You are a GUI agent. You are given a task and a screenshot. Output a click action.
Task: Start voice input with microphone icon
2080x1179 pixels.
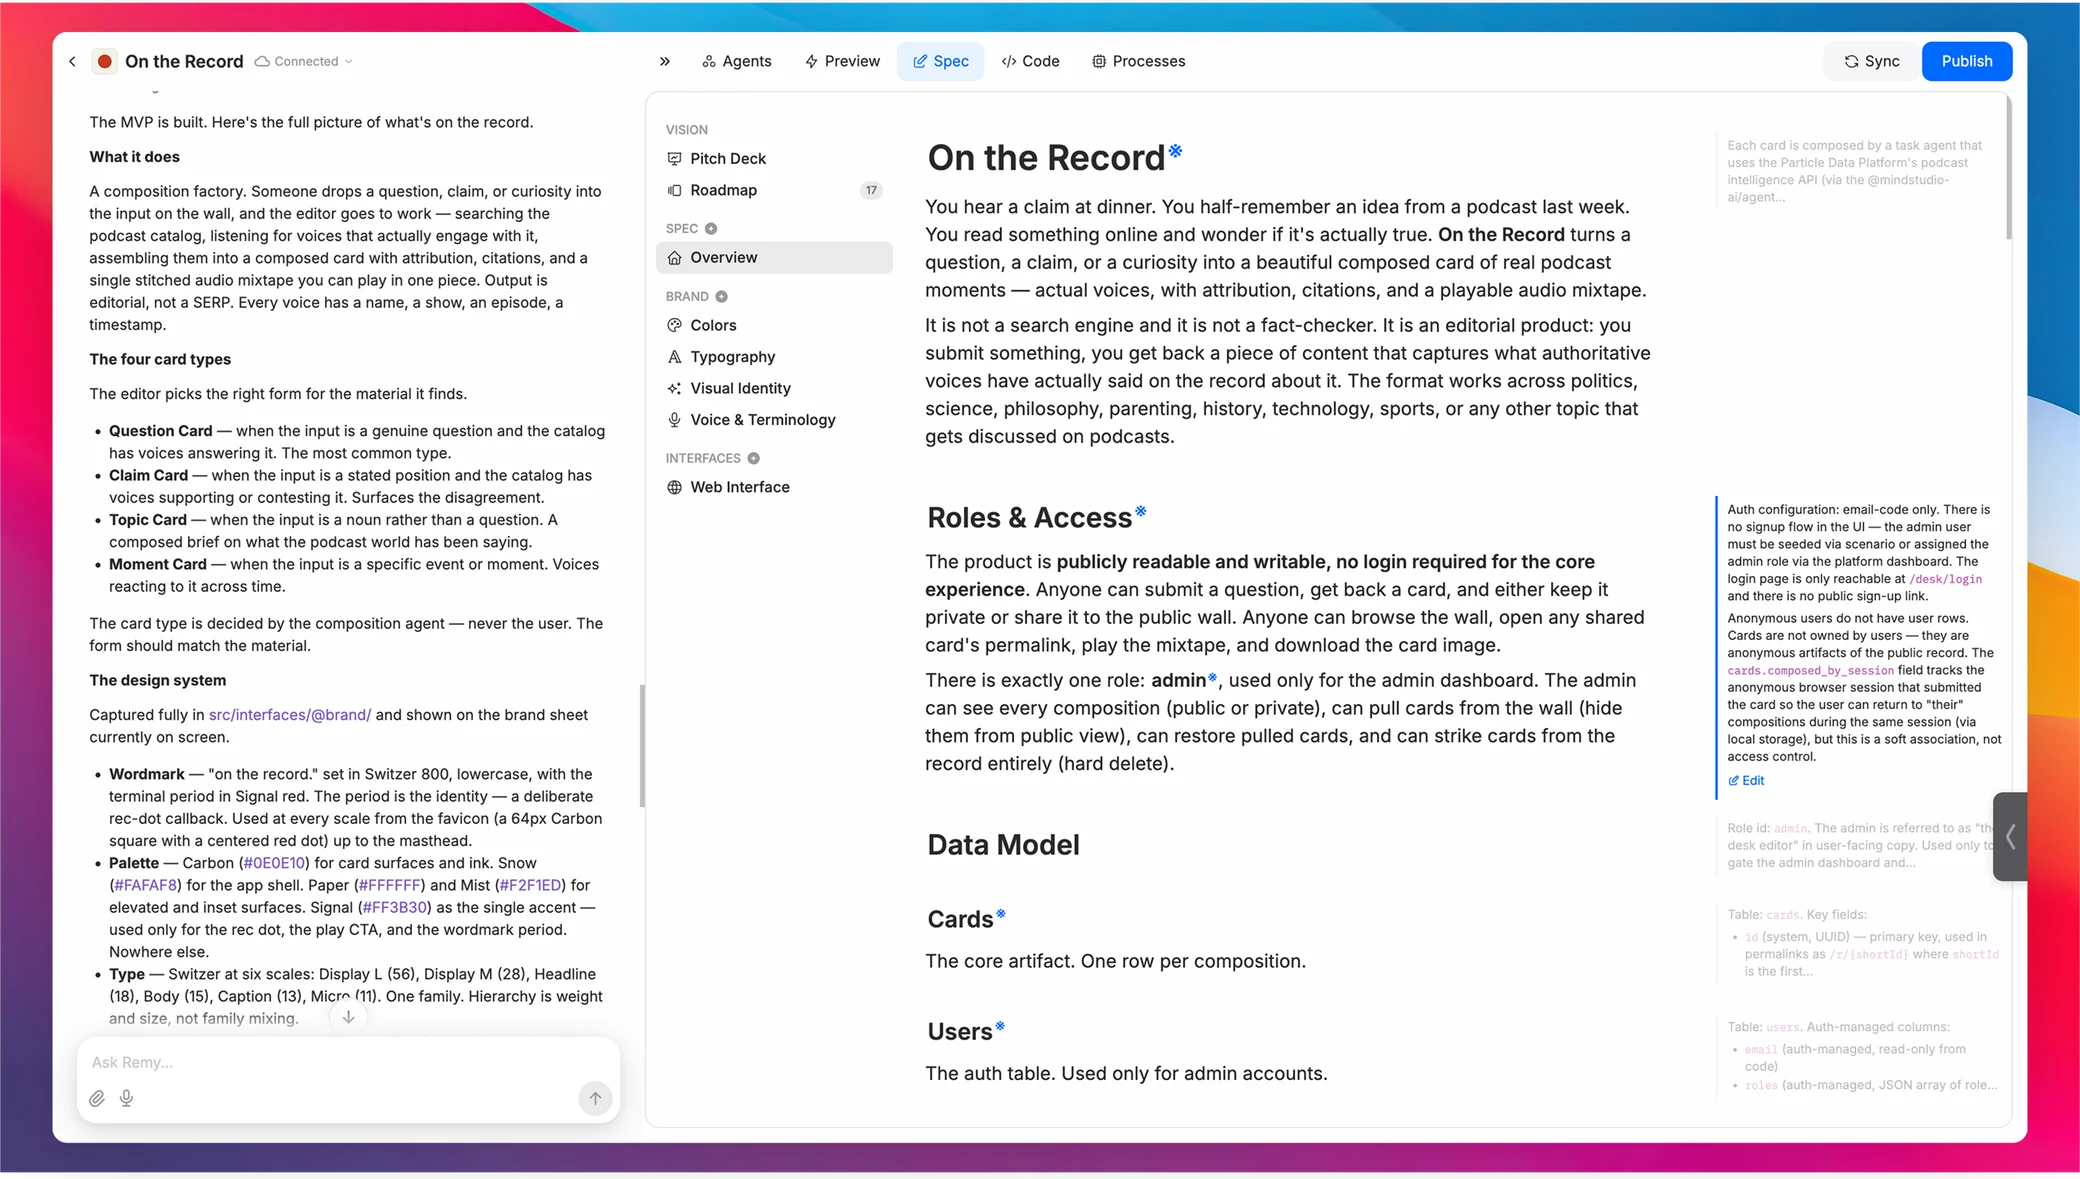coord(127,1098)
